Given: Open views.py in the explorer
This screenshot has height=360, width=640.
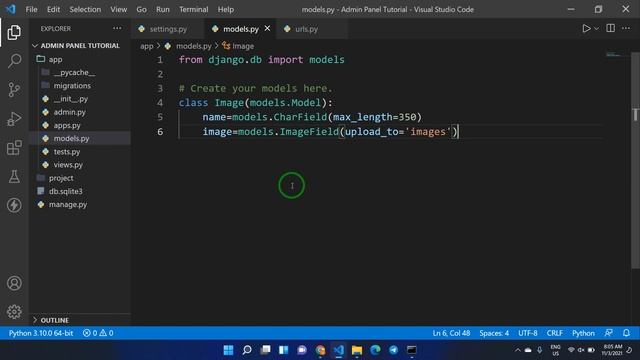Looking at the screenshot, I should (80, 165).
